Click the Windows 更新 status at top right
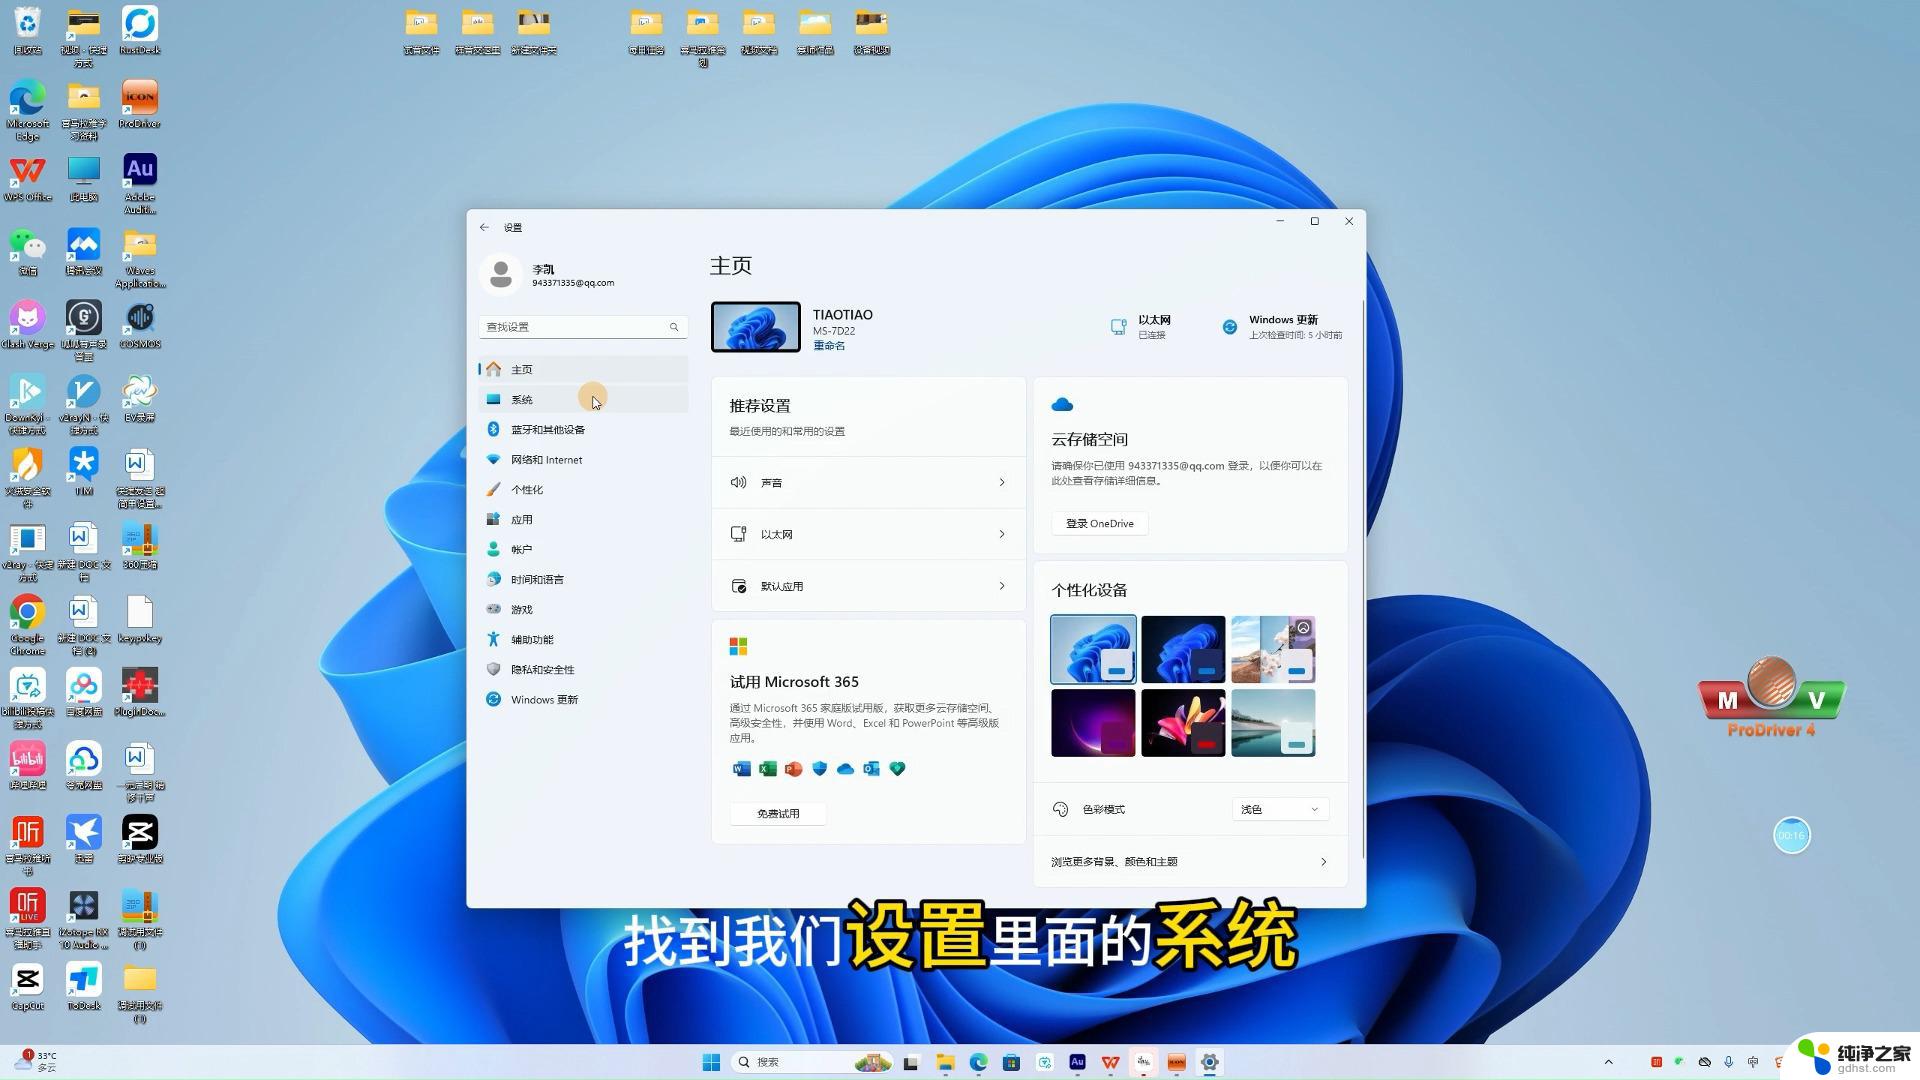Screen dimensions: 1920x1080 click(x=1282, y=327)
